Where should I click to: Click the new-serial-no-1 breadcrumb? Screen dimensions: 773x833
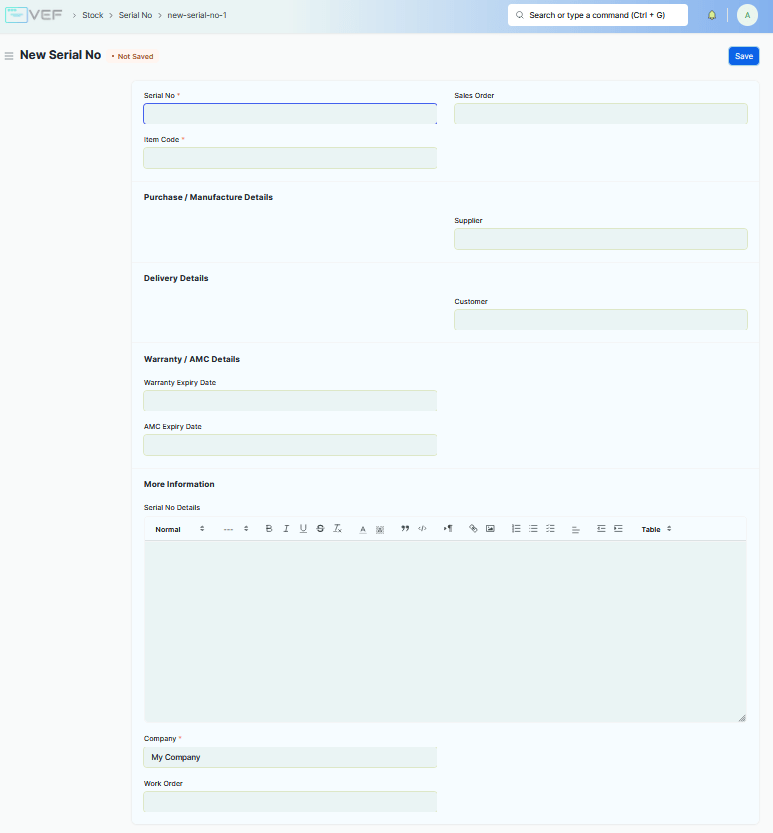point(197,15)
